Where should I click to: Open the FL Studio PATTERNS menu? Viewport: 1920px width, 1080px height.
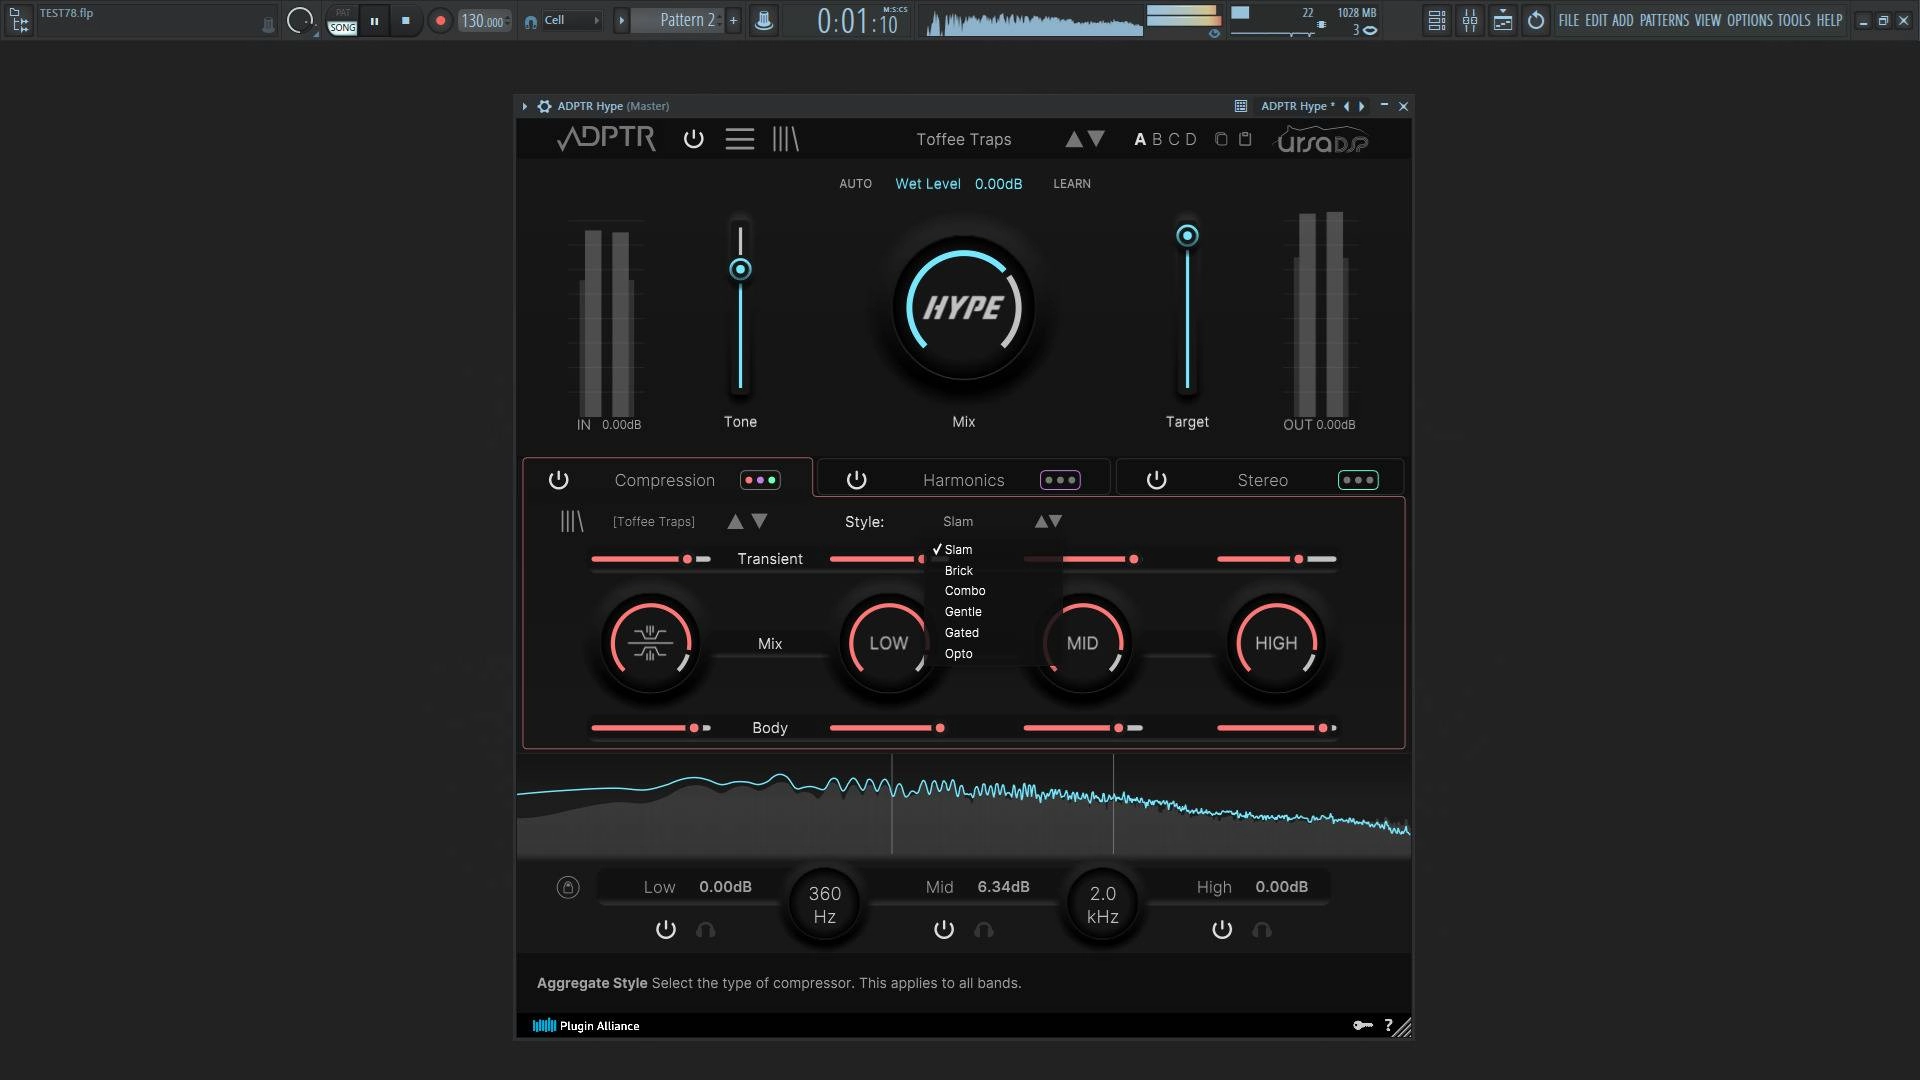click(1664, 20)
